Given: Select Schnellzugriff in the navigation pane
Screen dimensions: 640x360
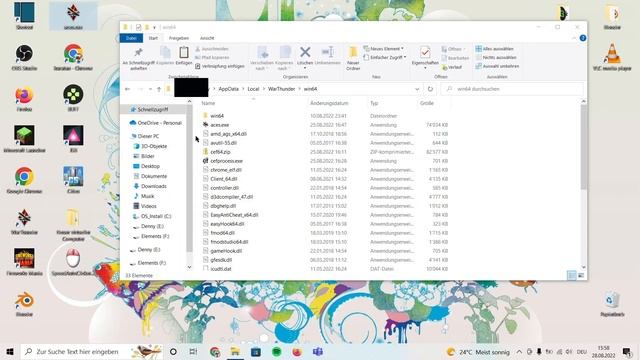Looking at the screenshot, I should coord(153,109).
